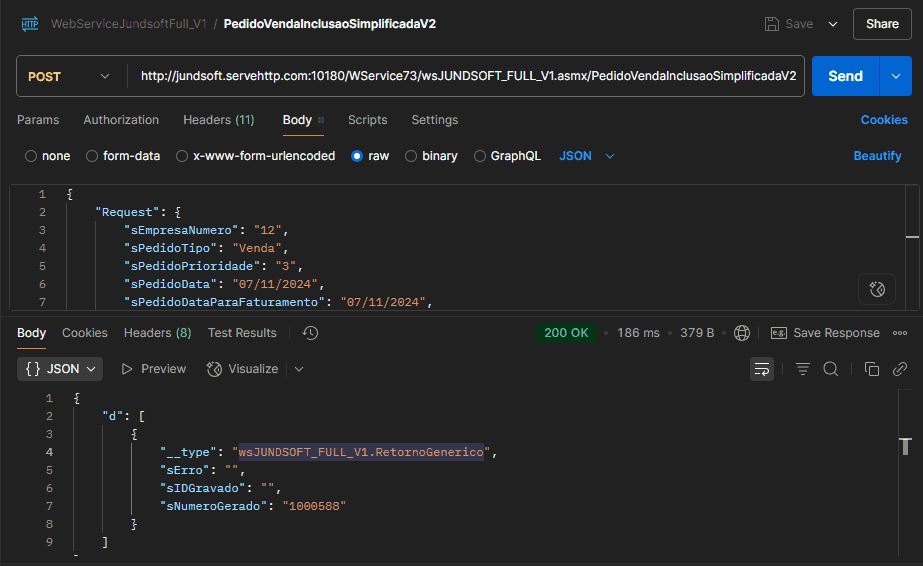The height and width of the screenshot is (566, 923).
Task: Expand the Send button dropdown arrow
Action: pos(895,76)
